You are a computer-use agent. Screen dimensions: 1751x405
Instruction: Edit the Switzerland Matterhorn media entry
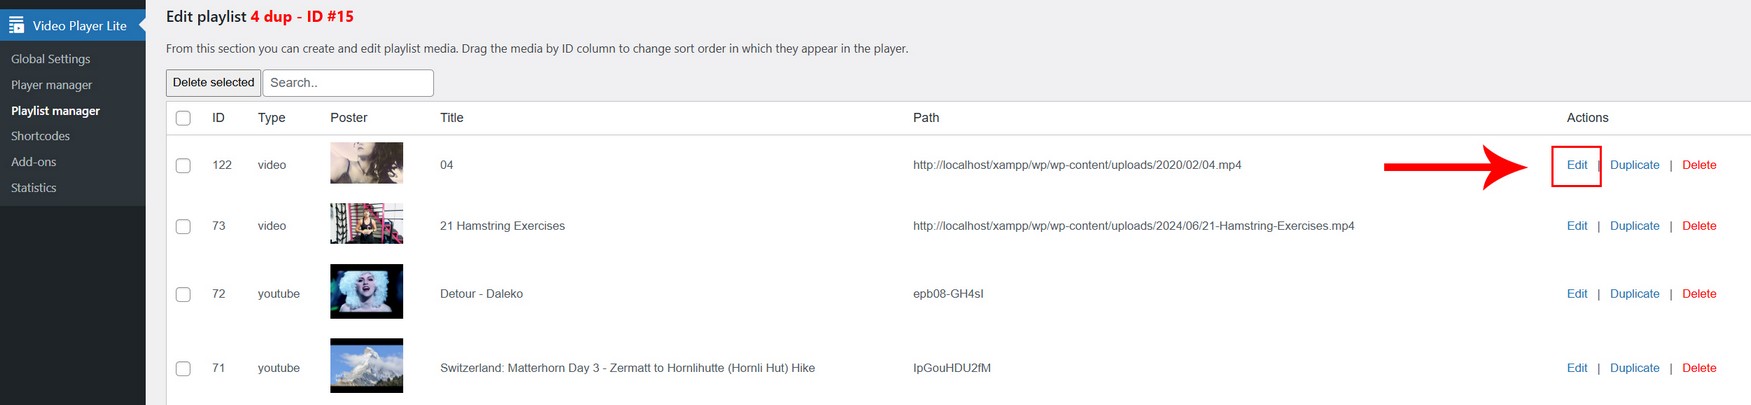click(x=1577, y=368)
